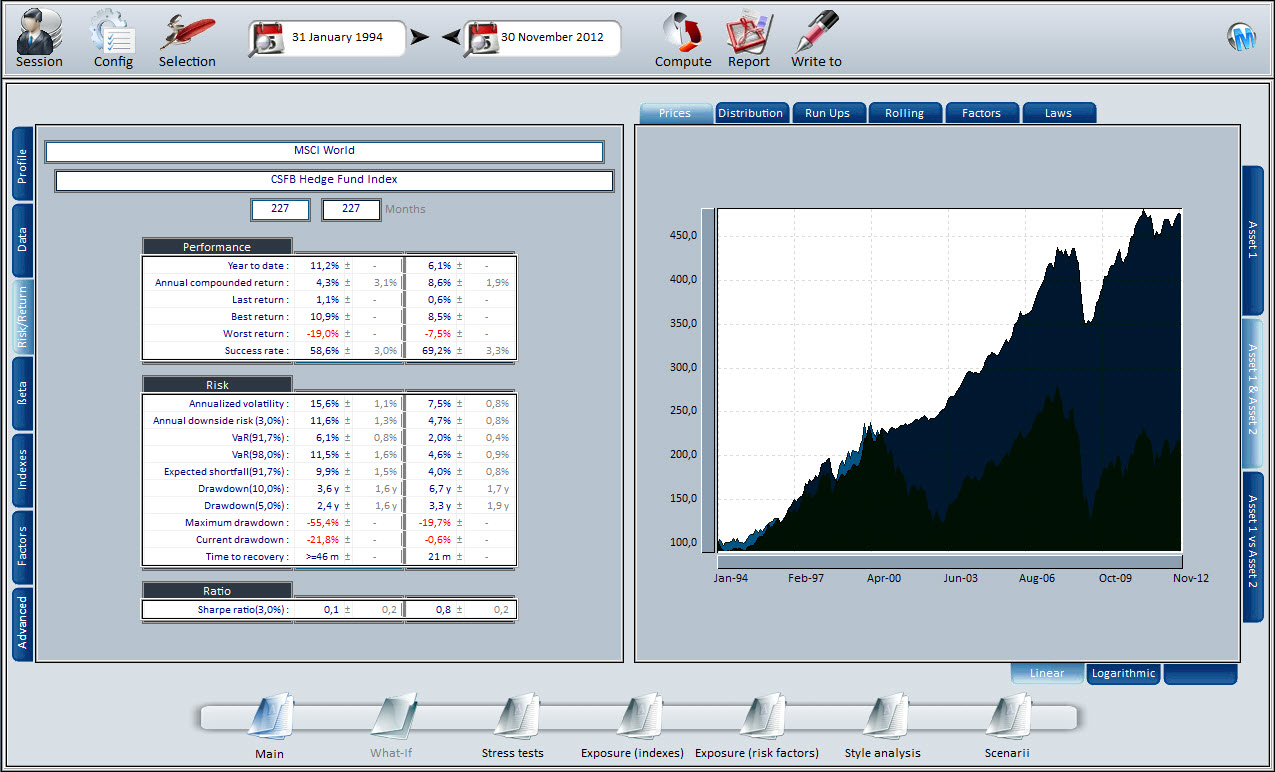
Task: Open the Stress tests page icon
Action: tap(513, 718)
